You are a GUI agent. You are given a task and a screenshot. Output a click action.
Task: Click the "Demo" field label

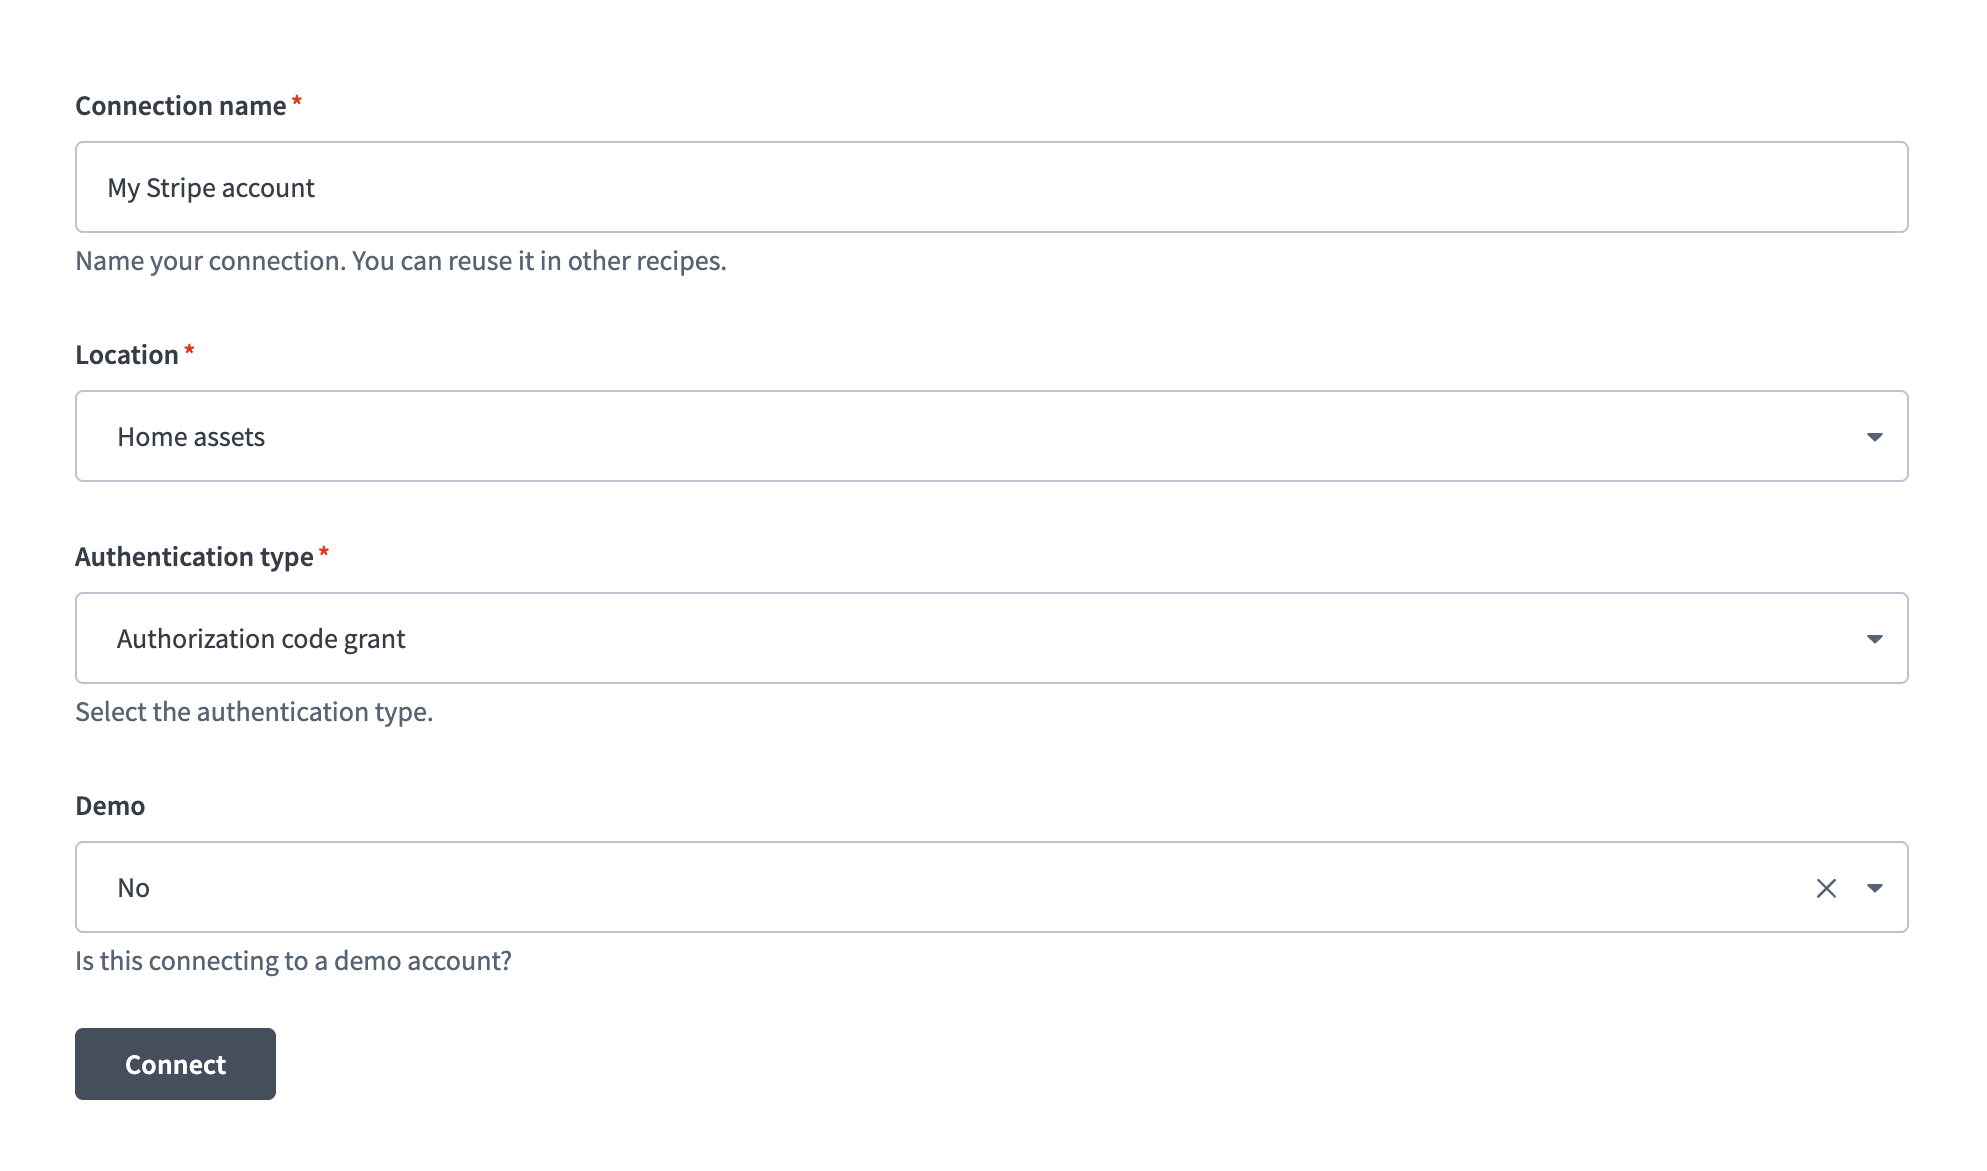[110, 806]
